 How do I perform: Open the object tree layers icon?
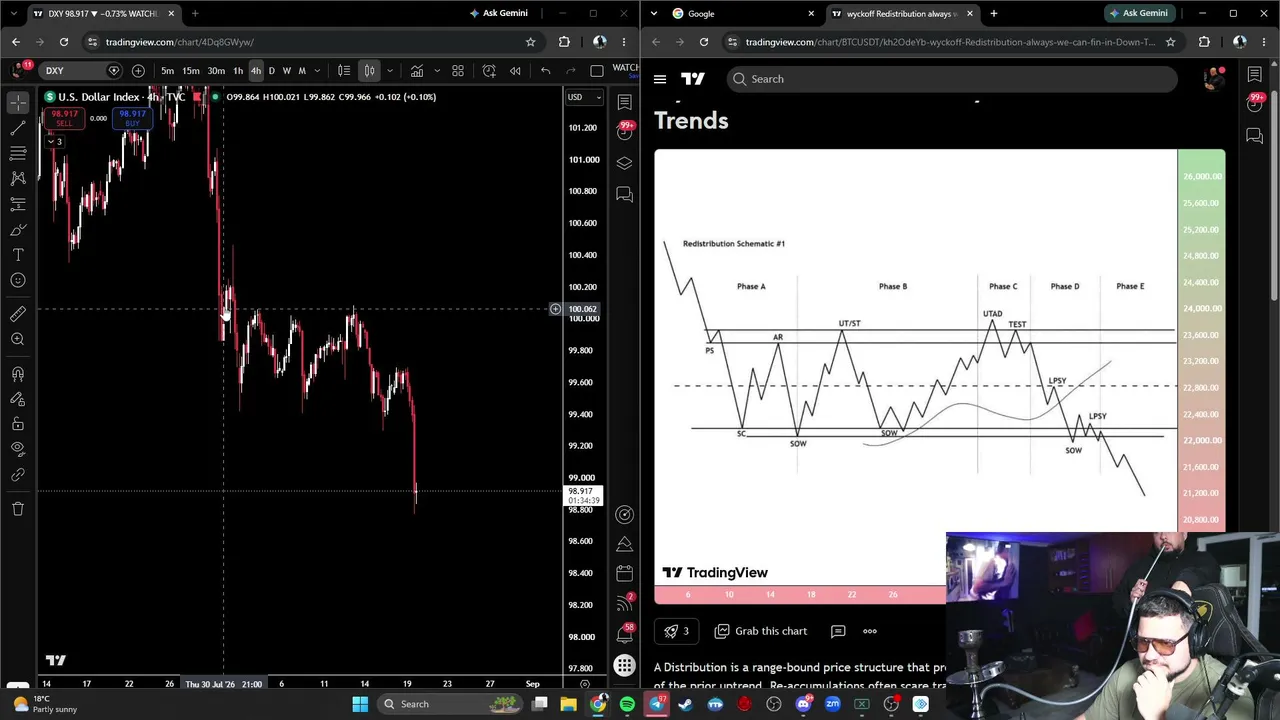(x=625, y=163)
